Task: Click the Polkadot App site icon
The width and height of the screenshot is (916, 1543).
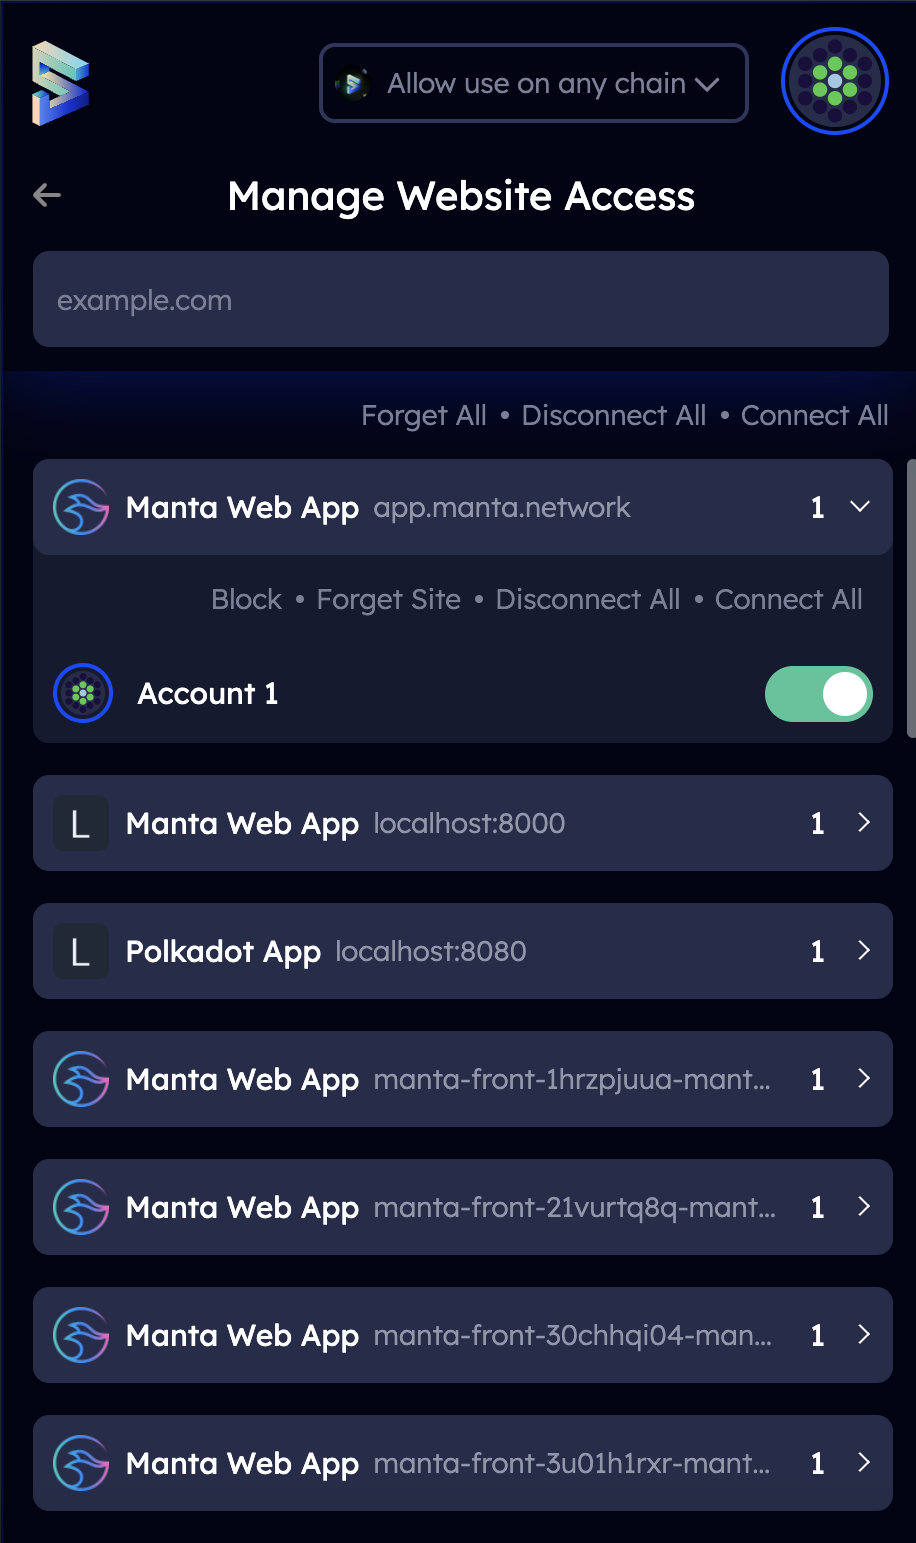Action: pos(81,951)
